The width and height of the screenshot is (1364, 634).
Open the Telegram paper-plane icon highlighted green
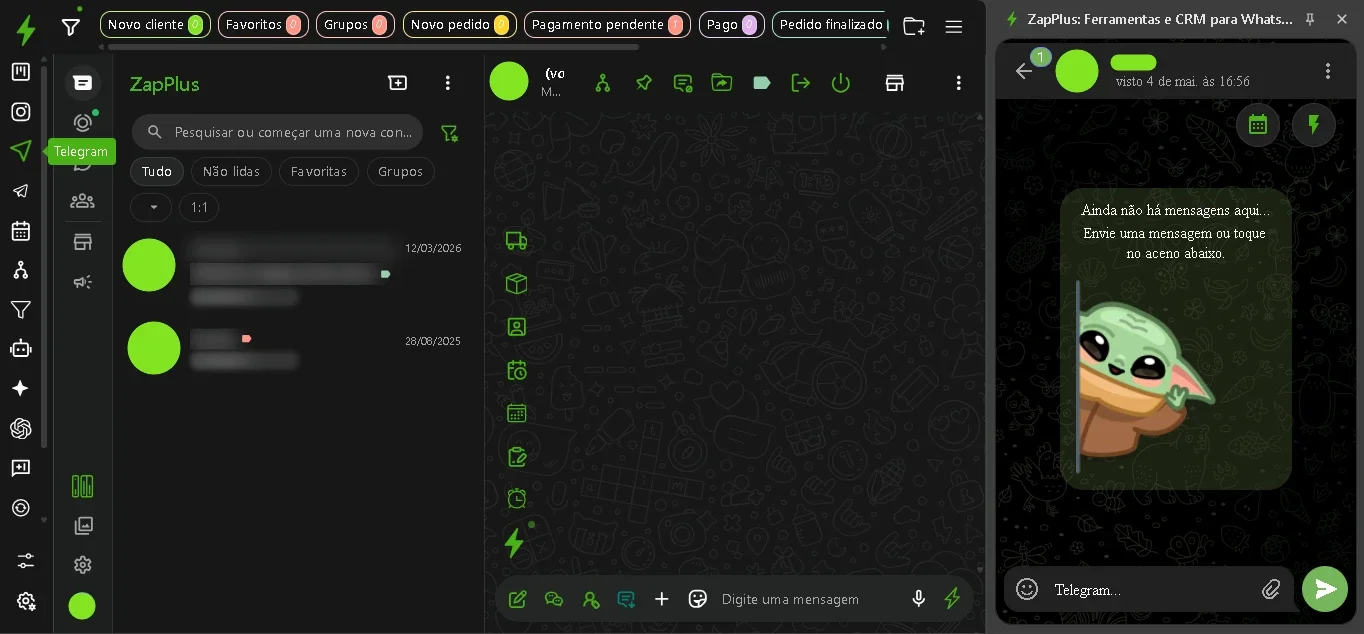pyautogui.click(x=20, y=151)
